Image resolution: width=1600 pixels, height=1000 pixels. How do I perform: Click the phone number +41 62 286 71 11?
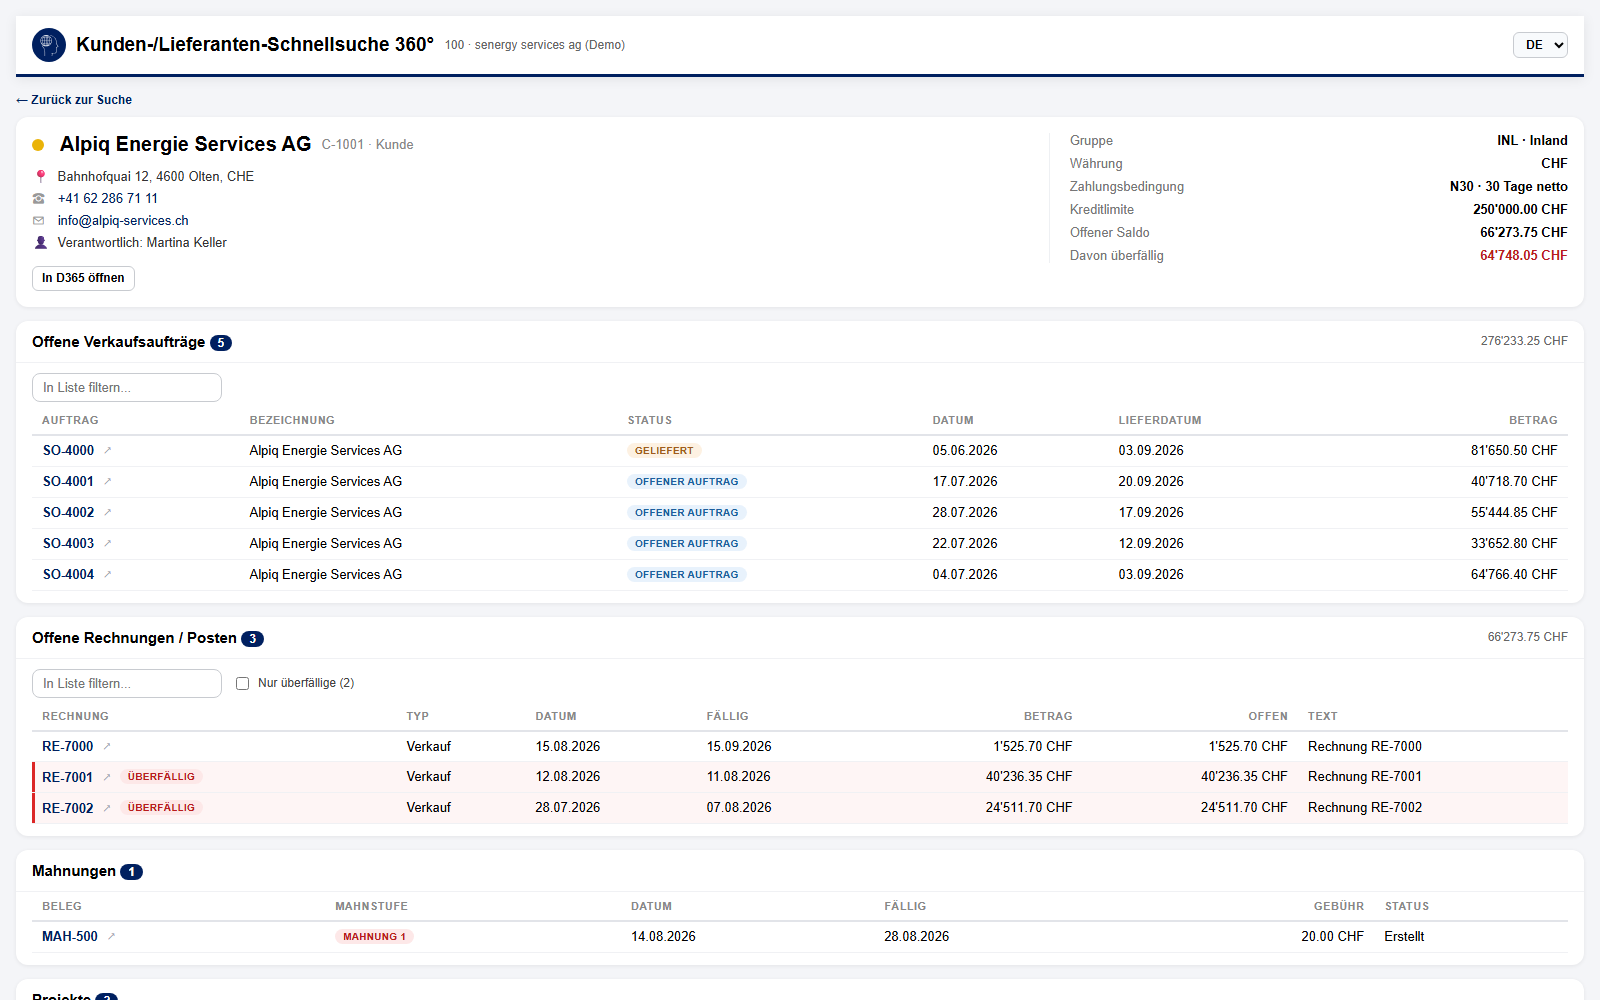click(108, 199)
